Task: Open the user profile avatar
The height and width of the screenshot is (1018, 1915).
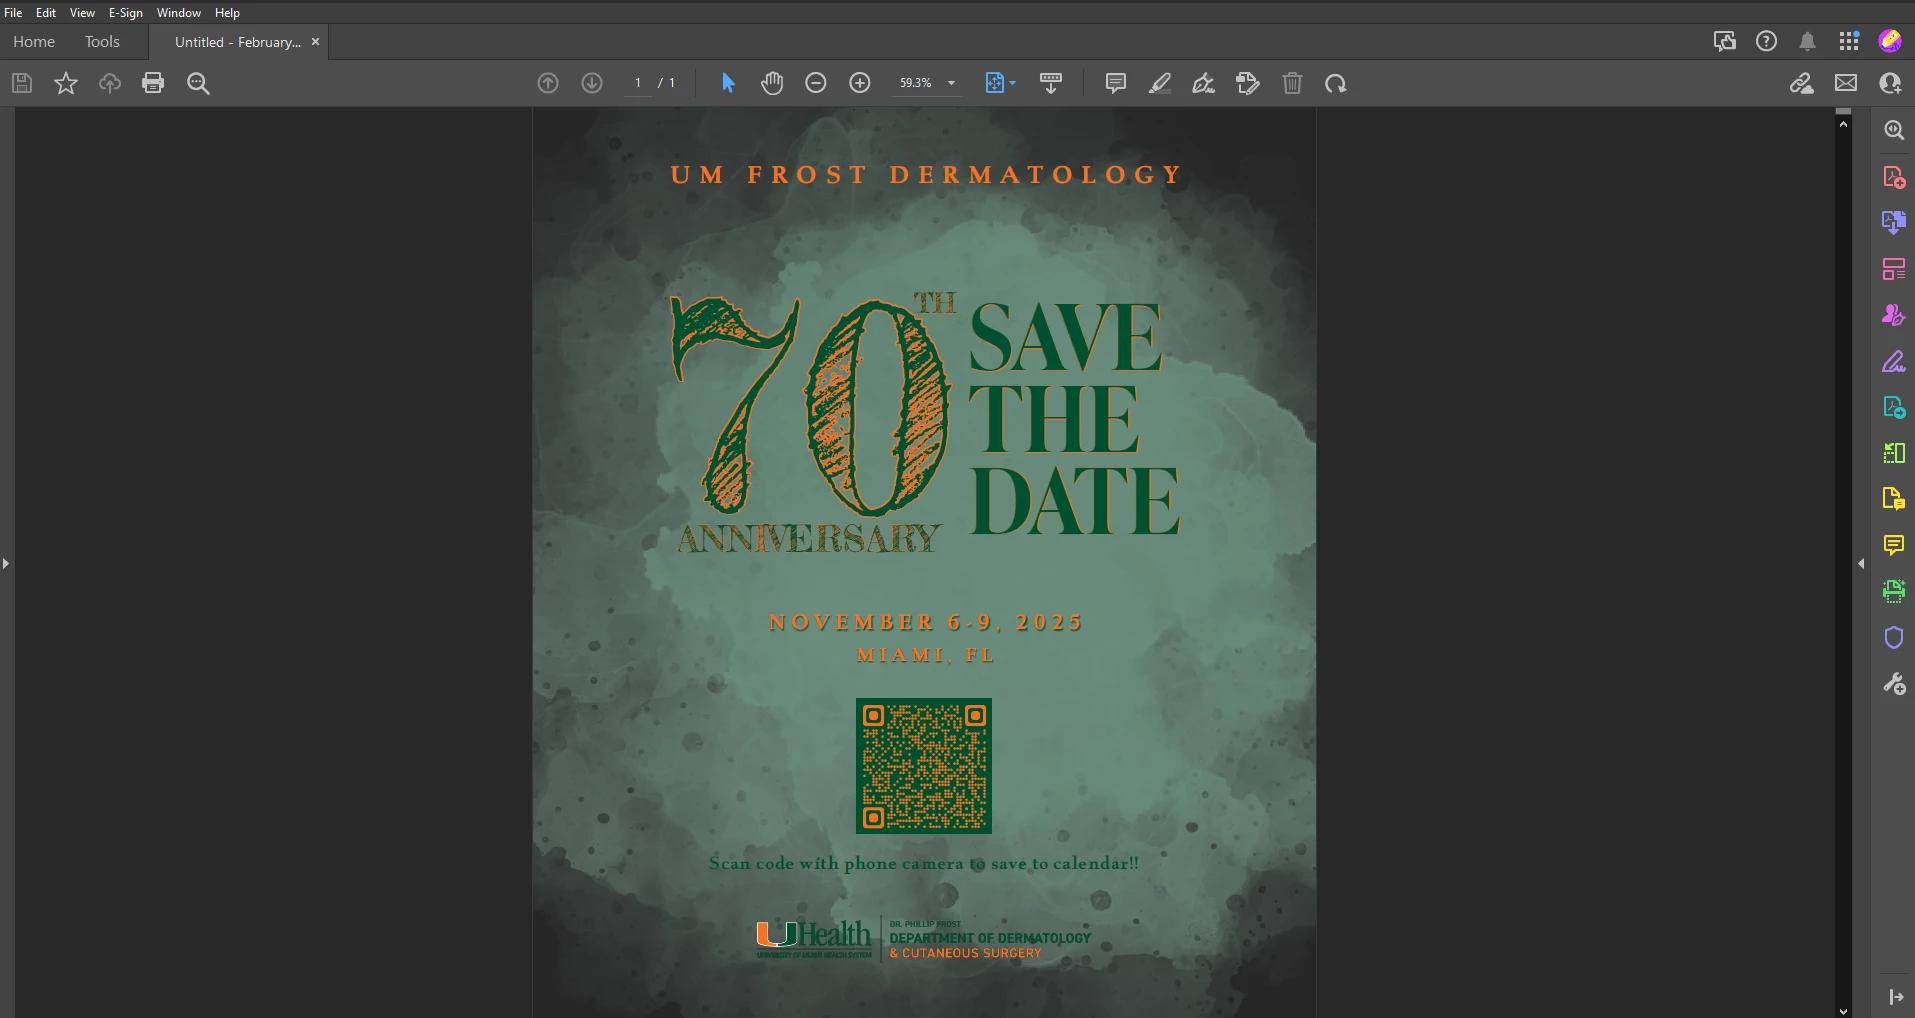Action: coord(1890,41)
